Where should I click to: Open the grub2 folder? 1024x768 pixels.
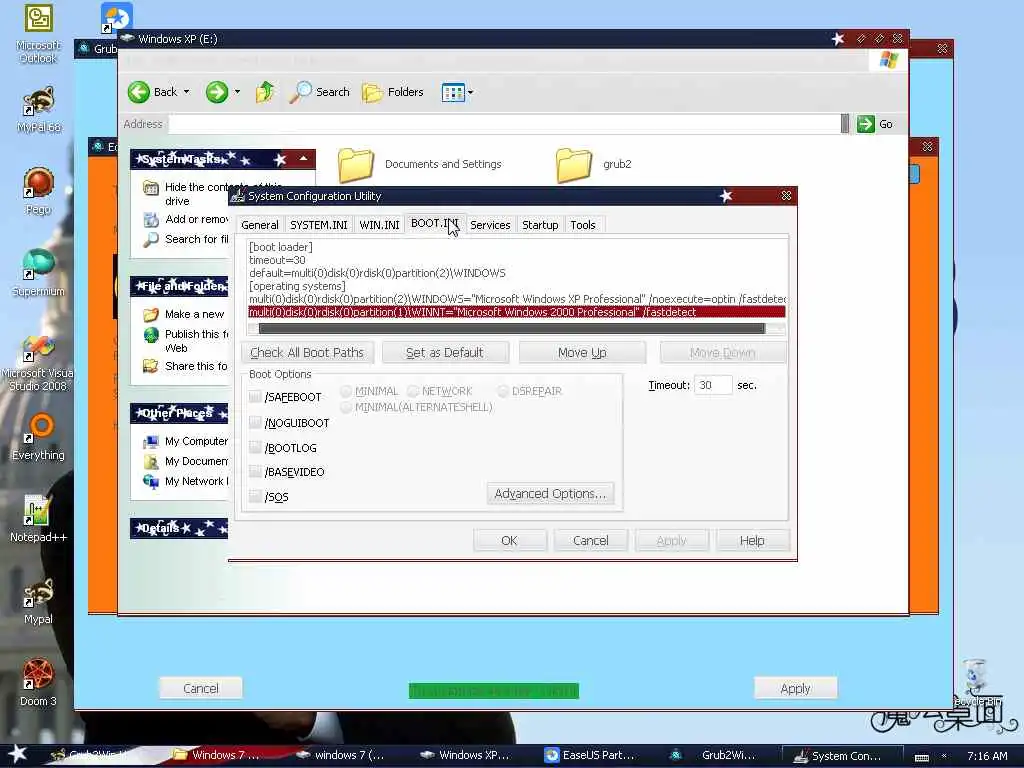point(594,165)
